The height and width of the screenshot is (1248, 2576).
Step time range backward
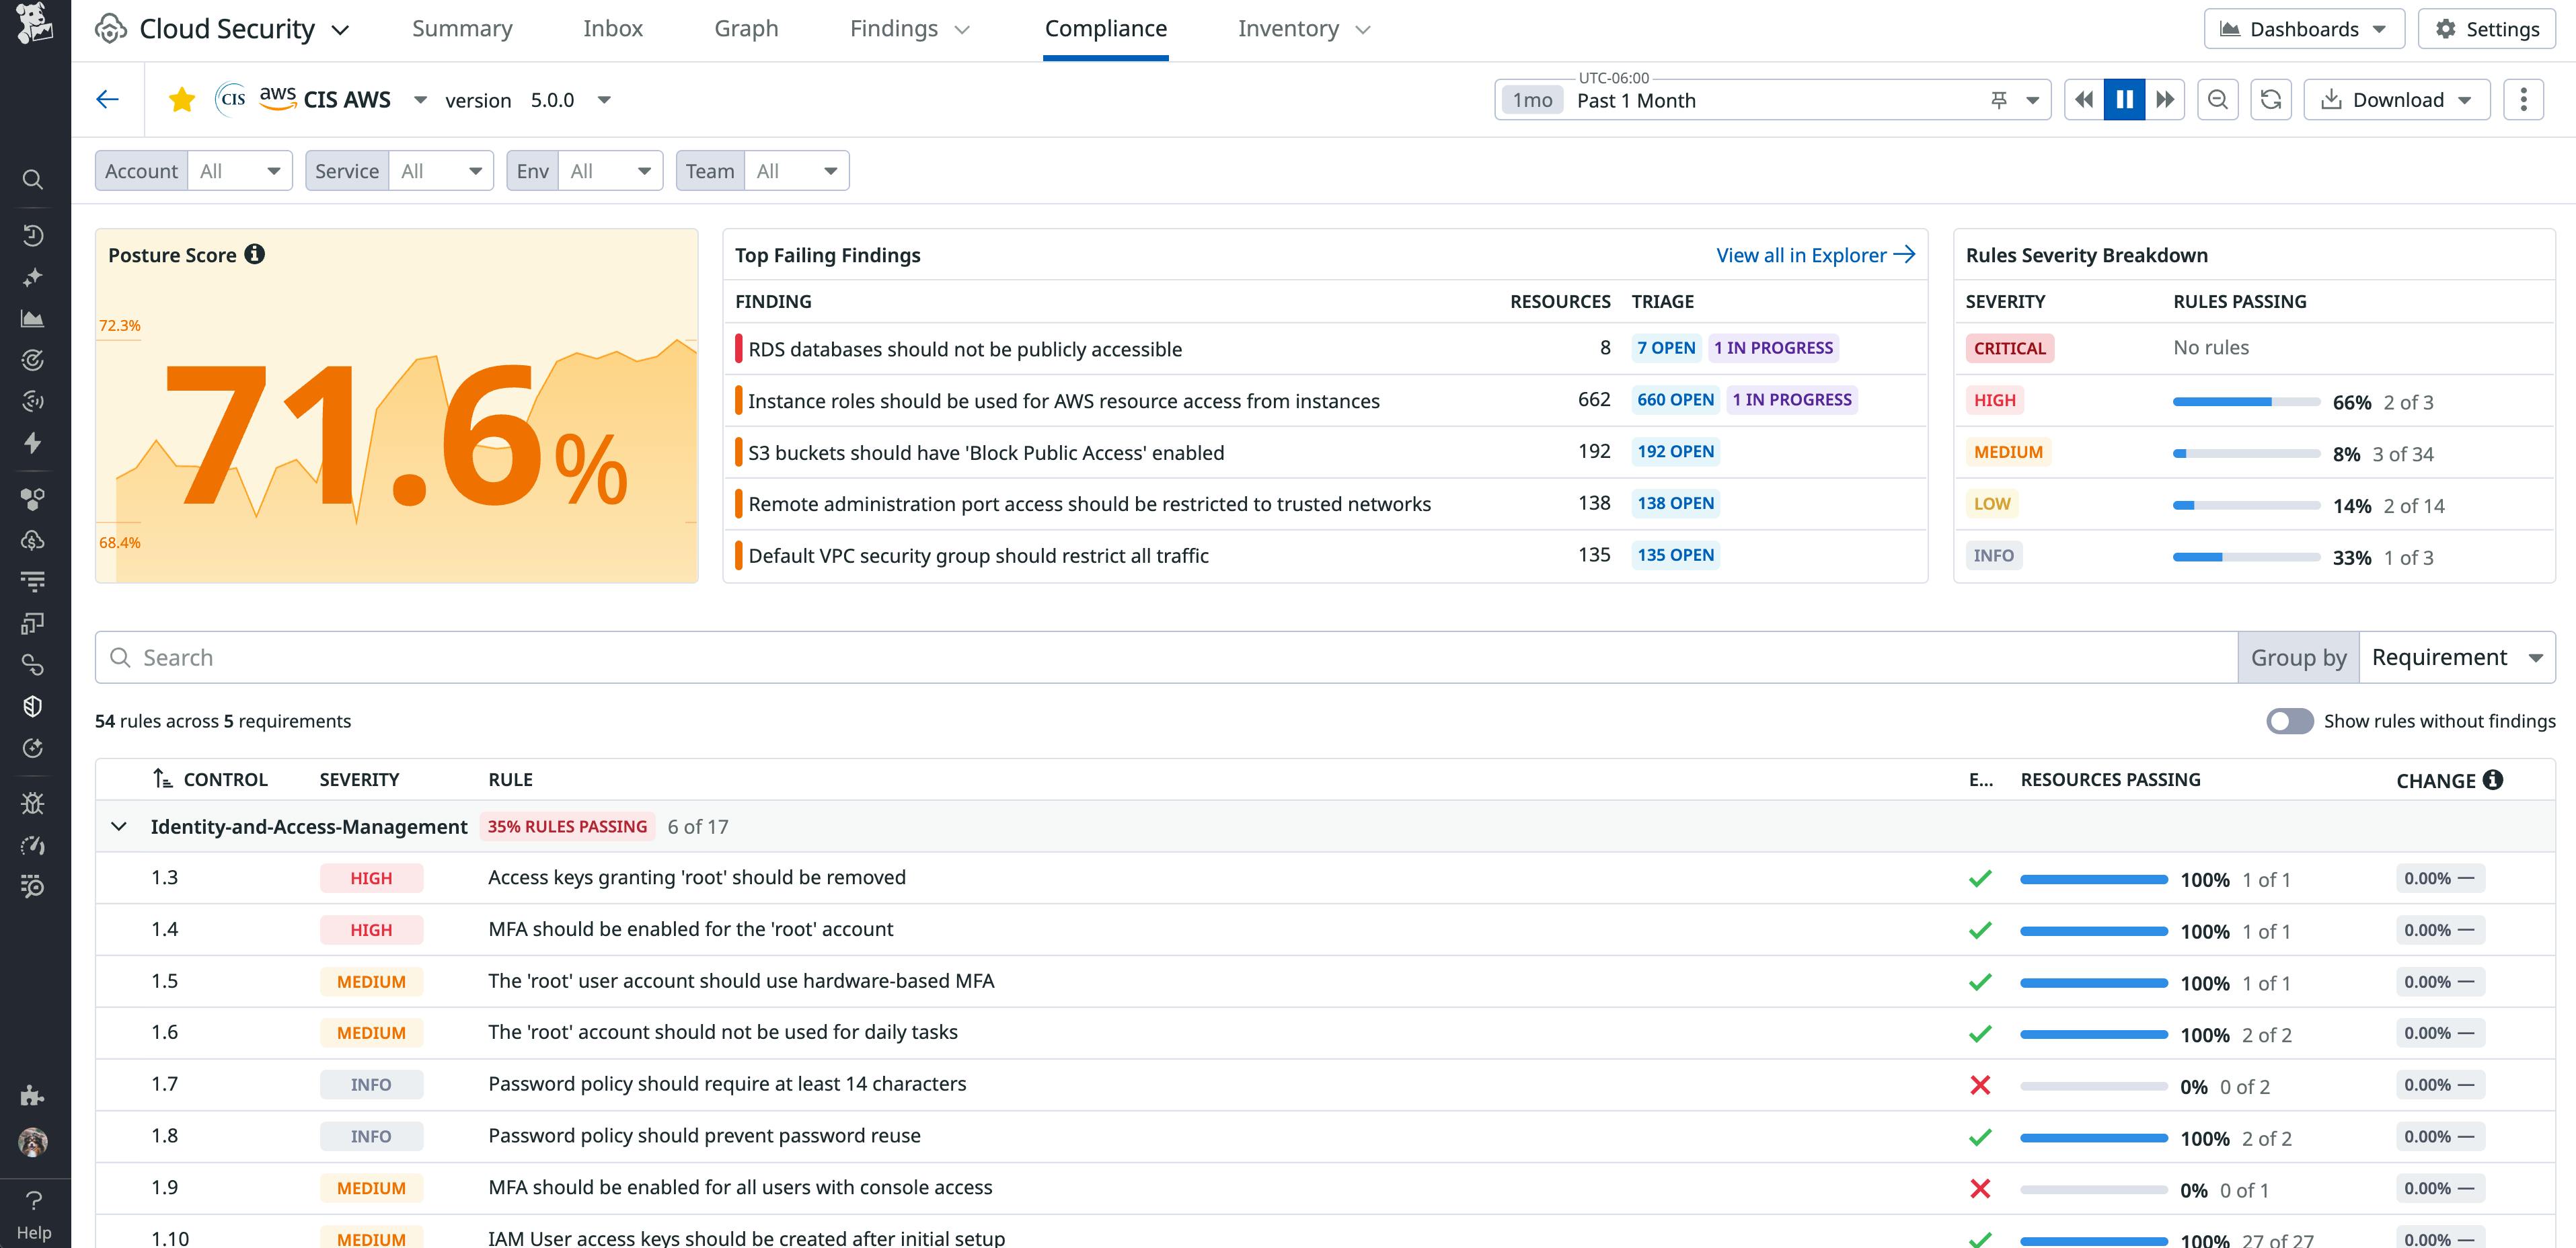click(2084, 100)
